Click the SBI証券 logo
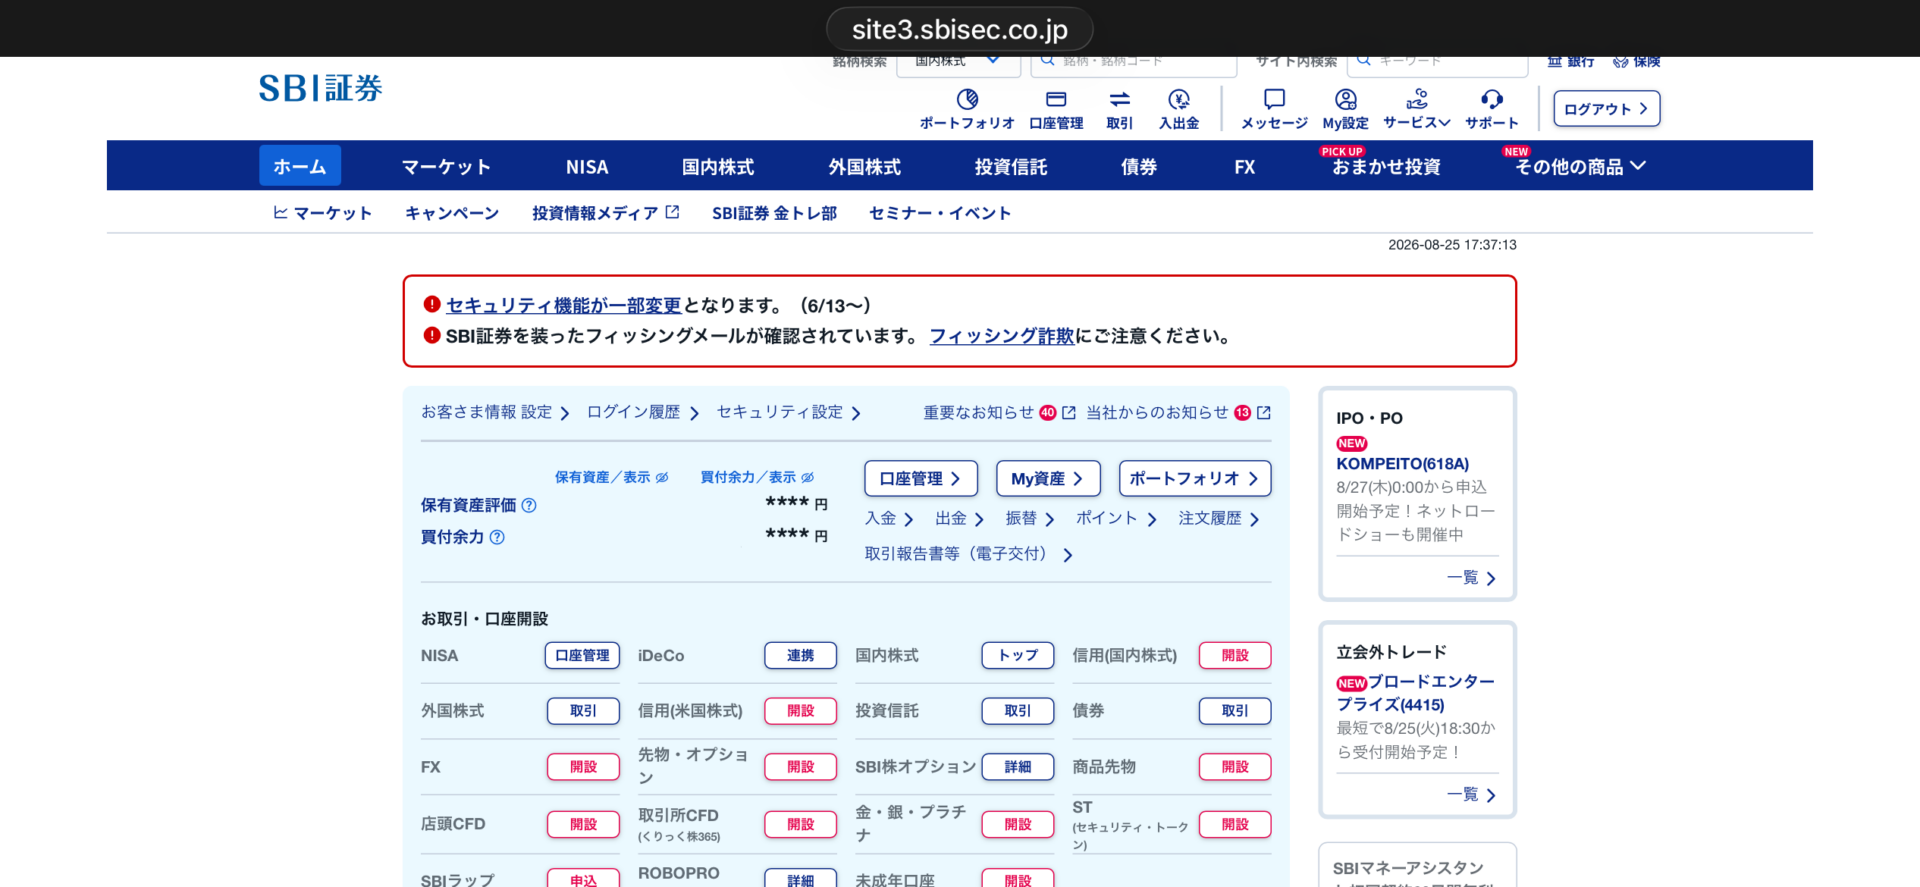 [320, 88]
